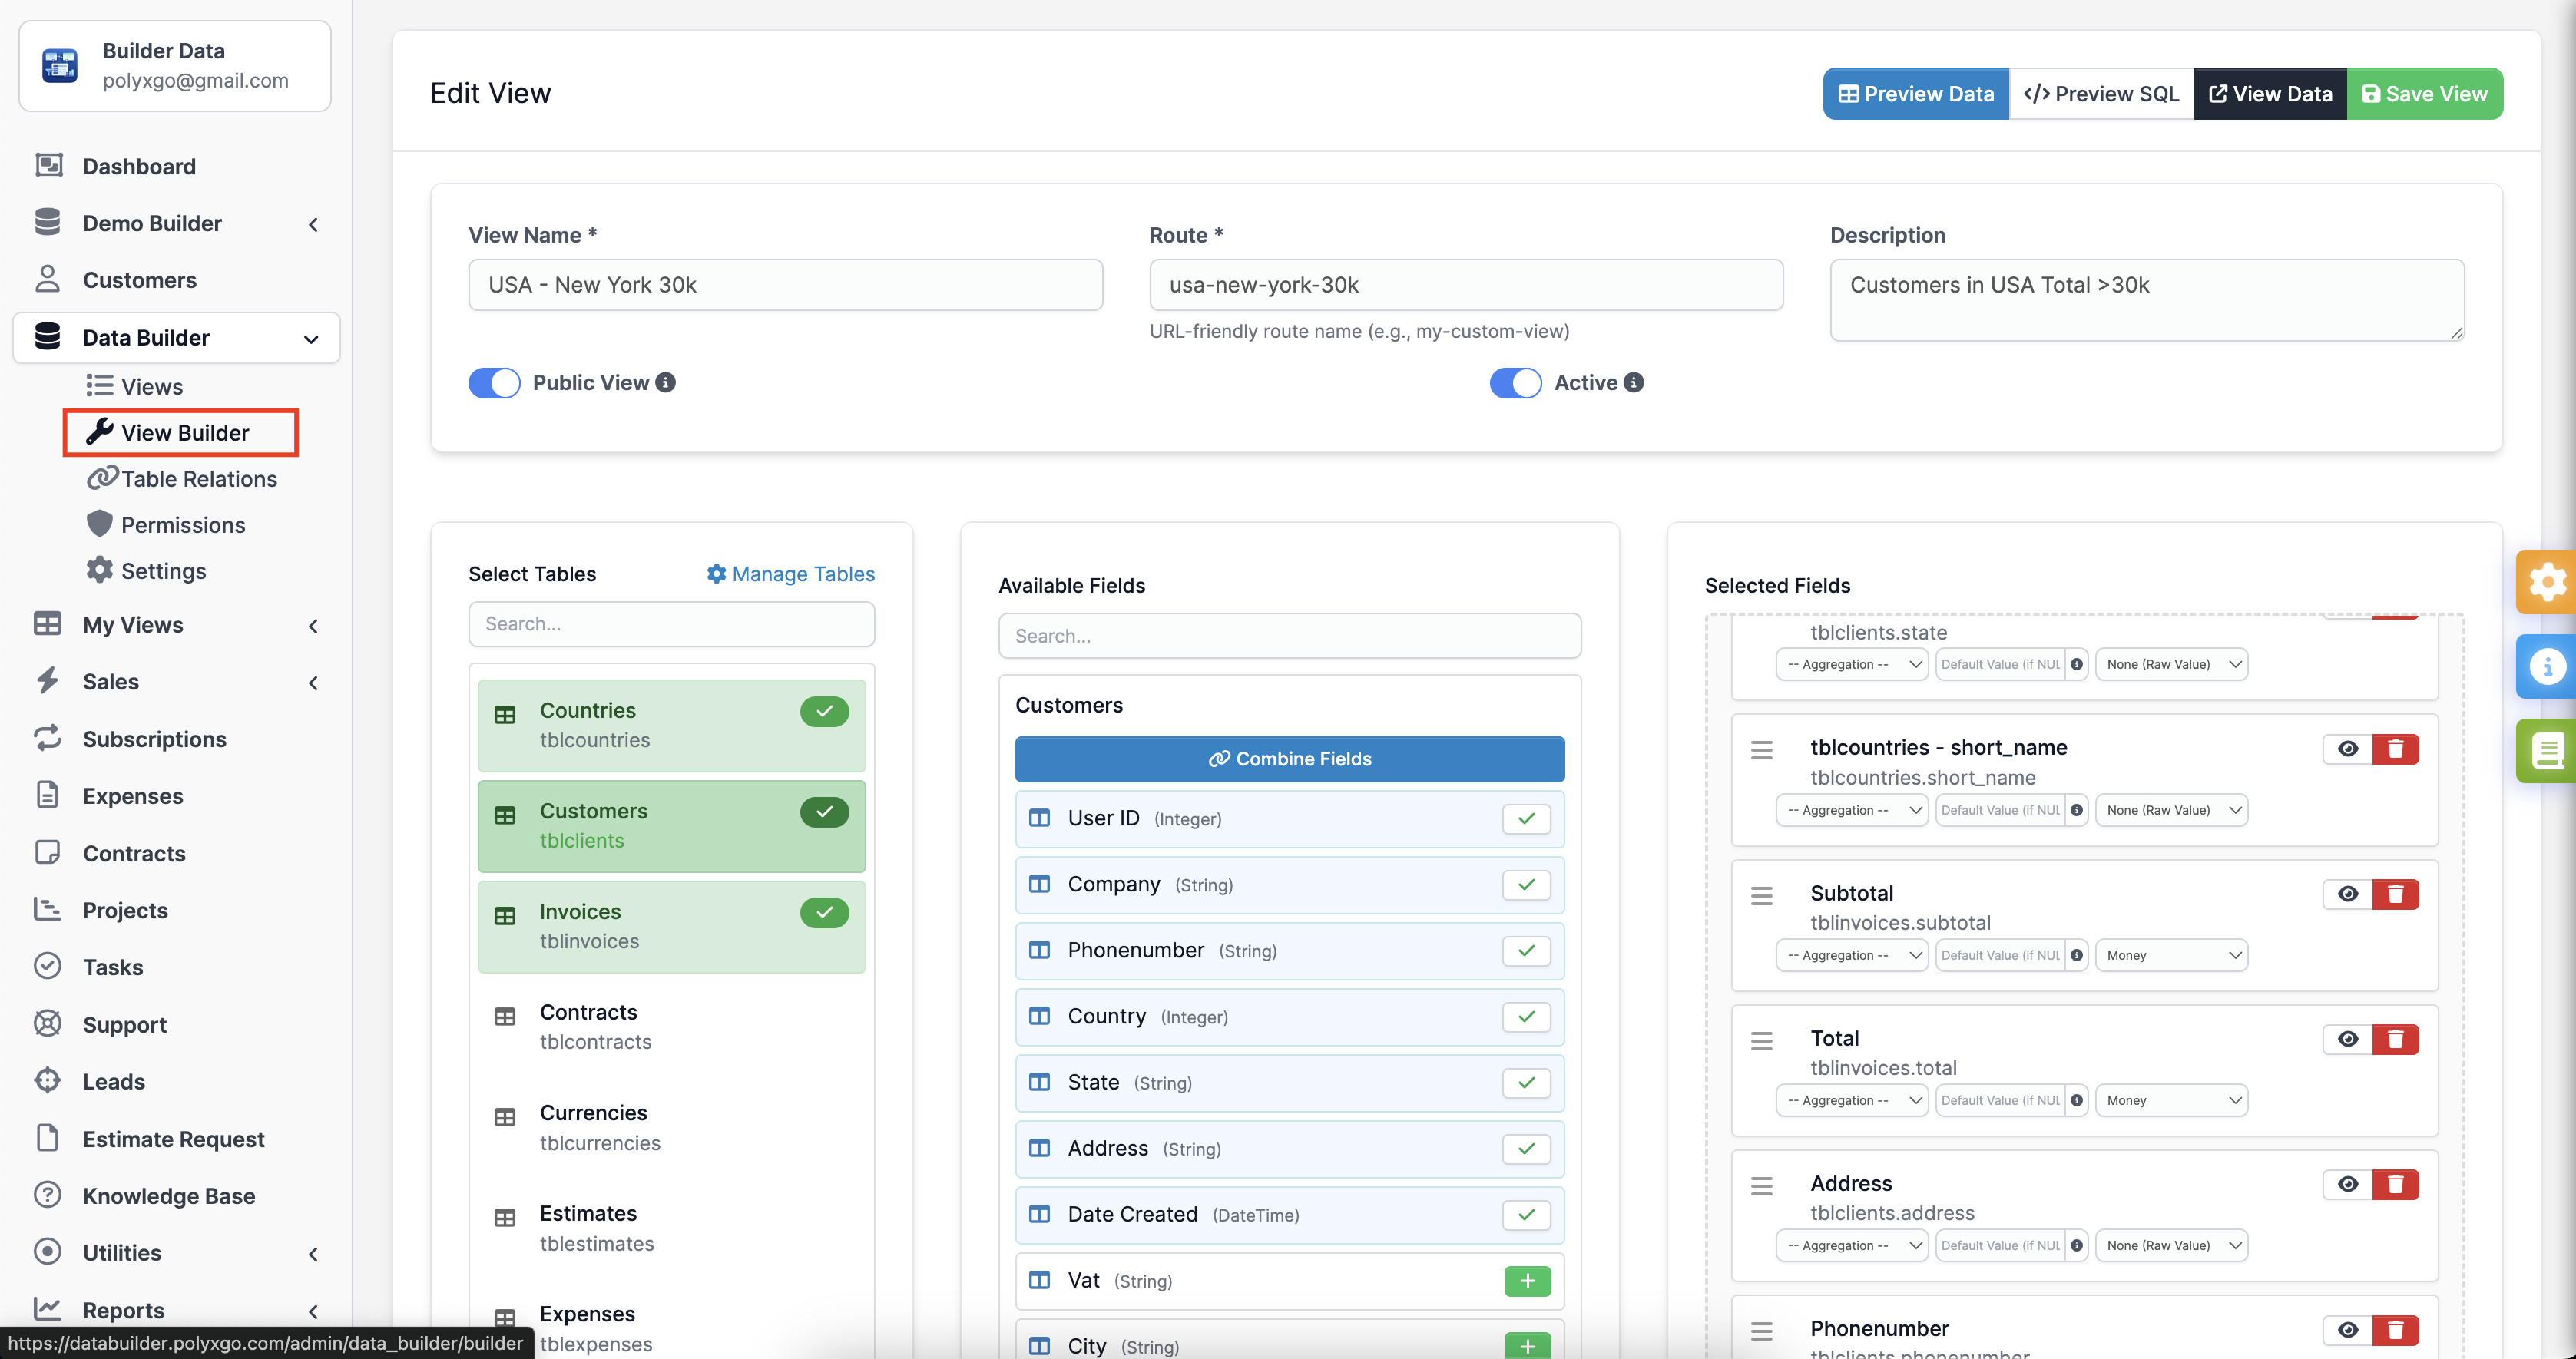This screenshot has height=1359, width=2576.
Task: Select Reports in the sidebar
Action: tap(123, 1310)
